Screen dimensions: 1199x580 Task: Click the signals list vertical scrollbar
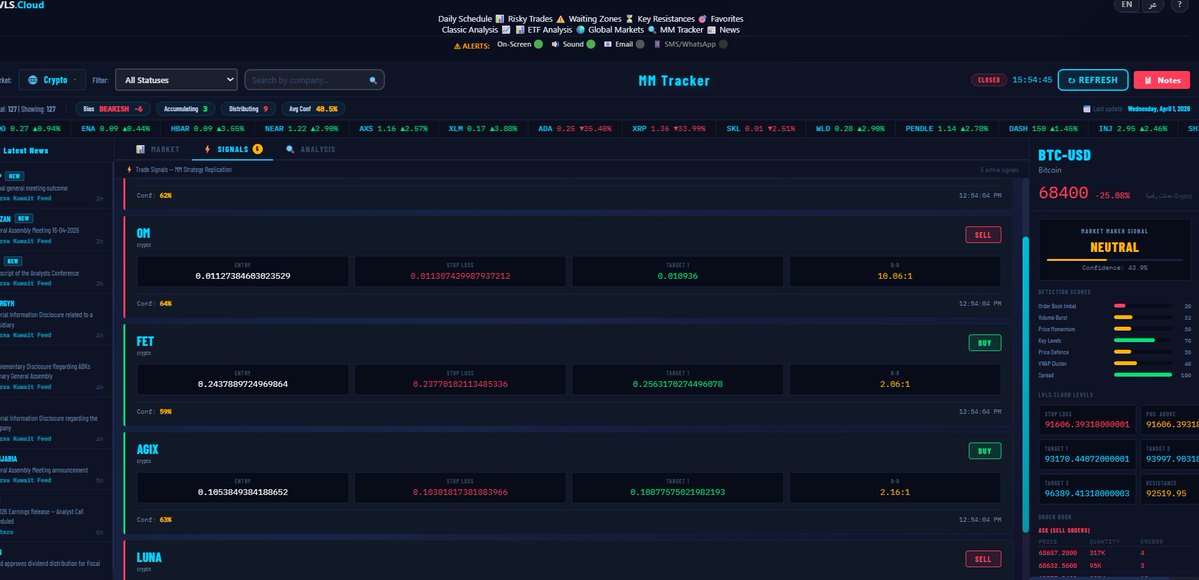[1025, 384]
